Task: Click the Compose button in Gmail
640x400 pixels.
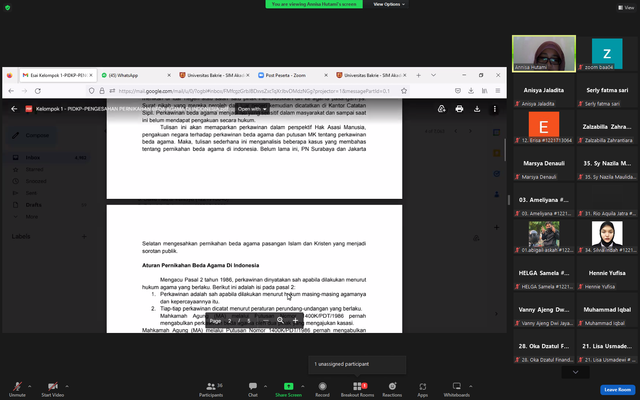Action: [31, 135]
